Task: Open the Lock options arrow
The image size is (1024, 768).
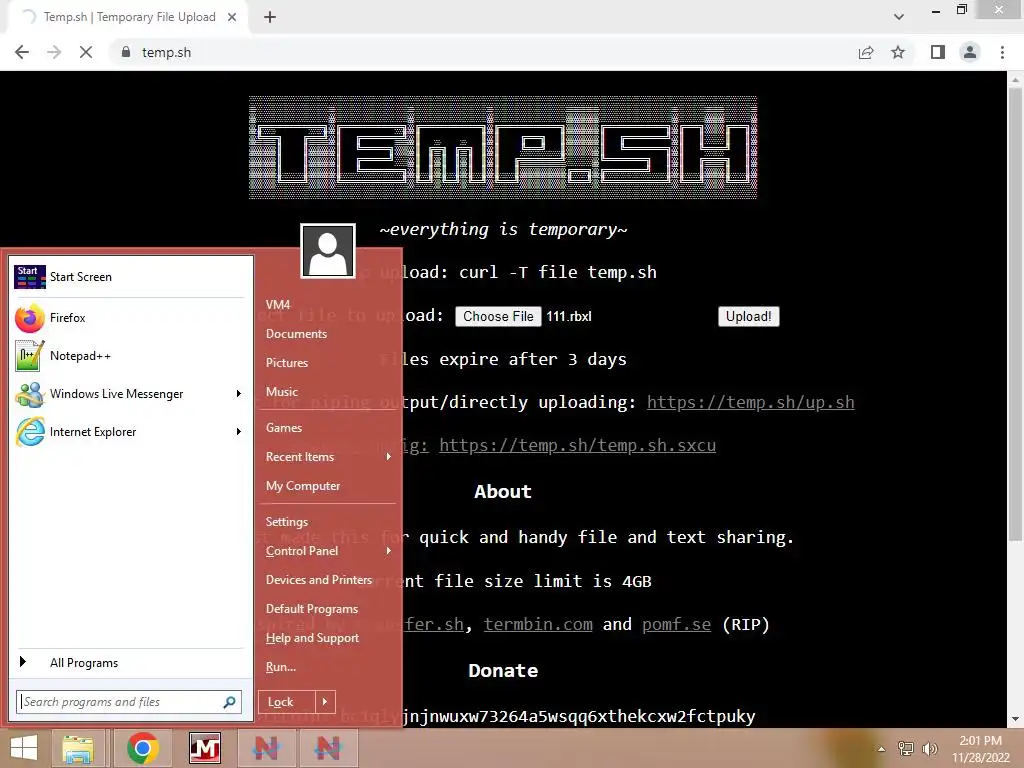Action: (325, 702)
